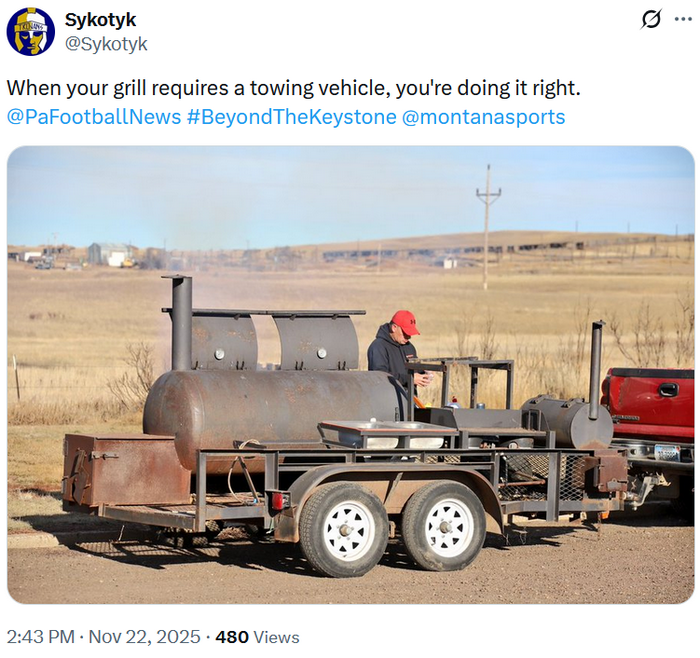Open the 480 Views count
This screenshot has width=700, height=658.
click(x=258, y=637)
